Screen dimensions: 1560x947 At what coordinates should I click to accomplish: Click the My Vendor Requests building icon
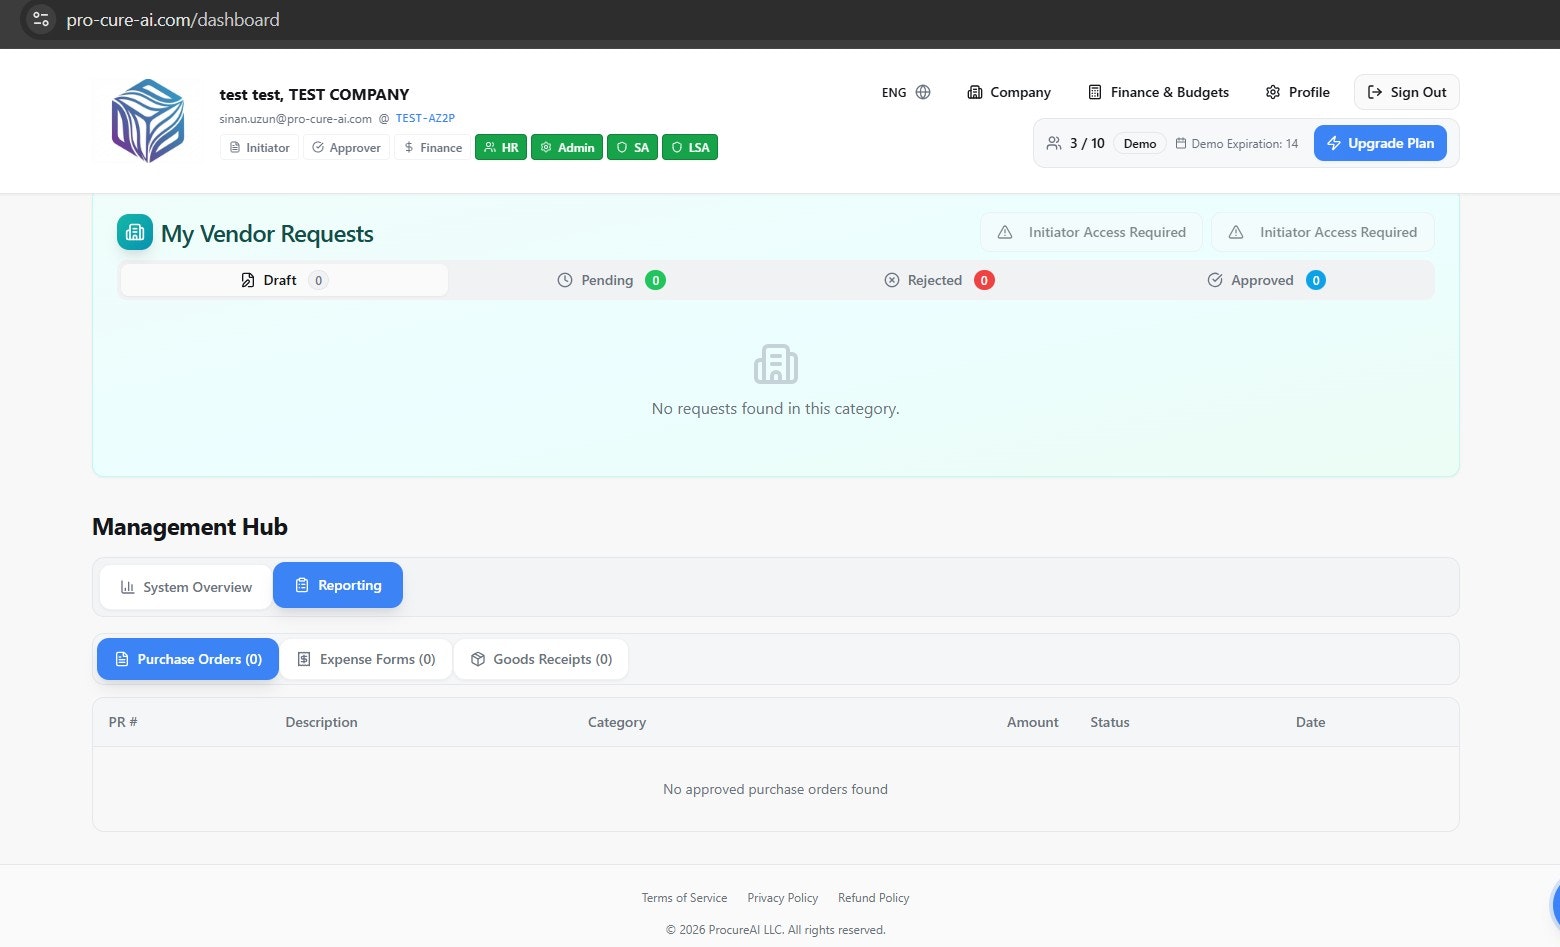[135, 232]
